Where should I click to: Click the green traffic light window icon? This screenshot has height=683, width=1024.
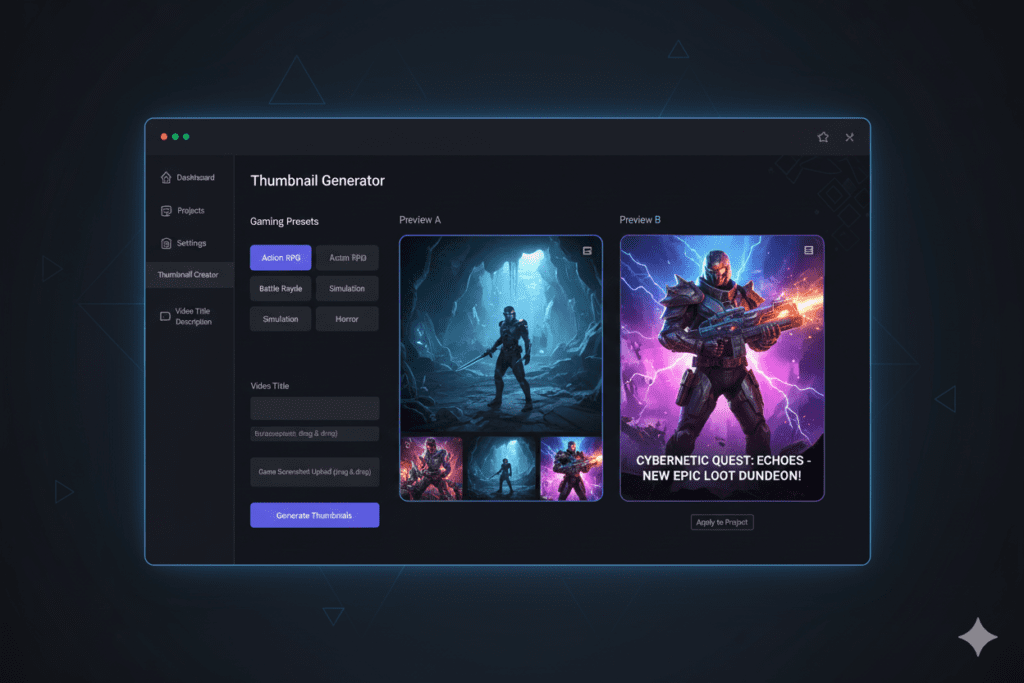pyautogui.click(x=186, y=137)
